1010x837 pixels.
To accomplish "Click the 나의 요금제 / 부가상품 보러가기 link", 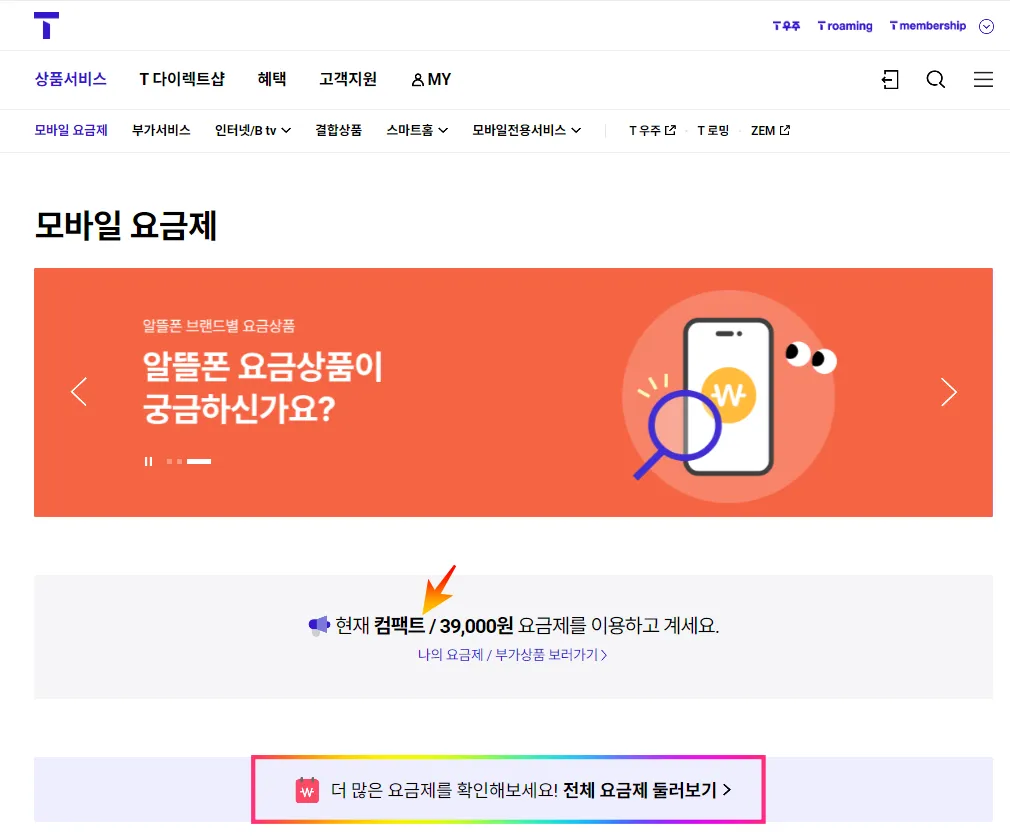I will click(x=512, y=654).
